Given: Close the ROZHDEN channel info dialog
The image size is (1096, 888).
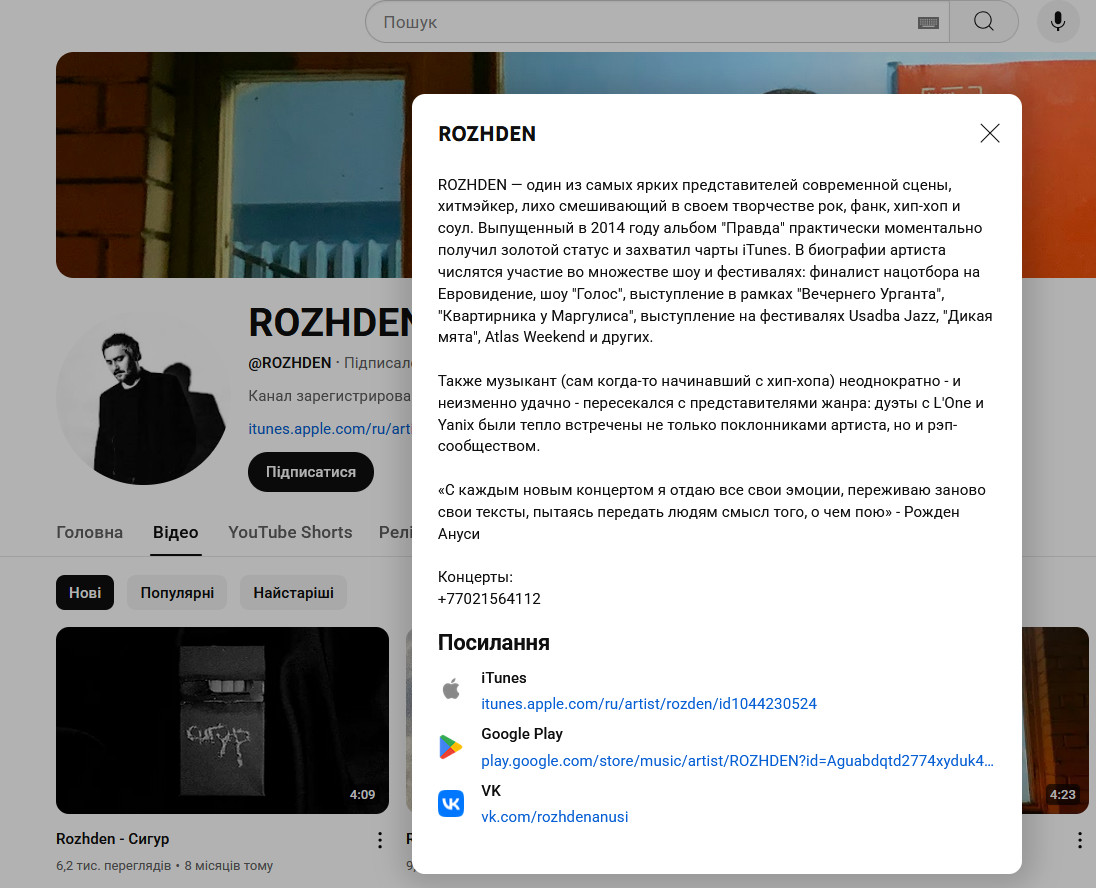Looking at the screenshot, I should [x=990, y=133].
